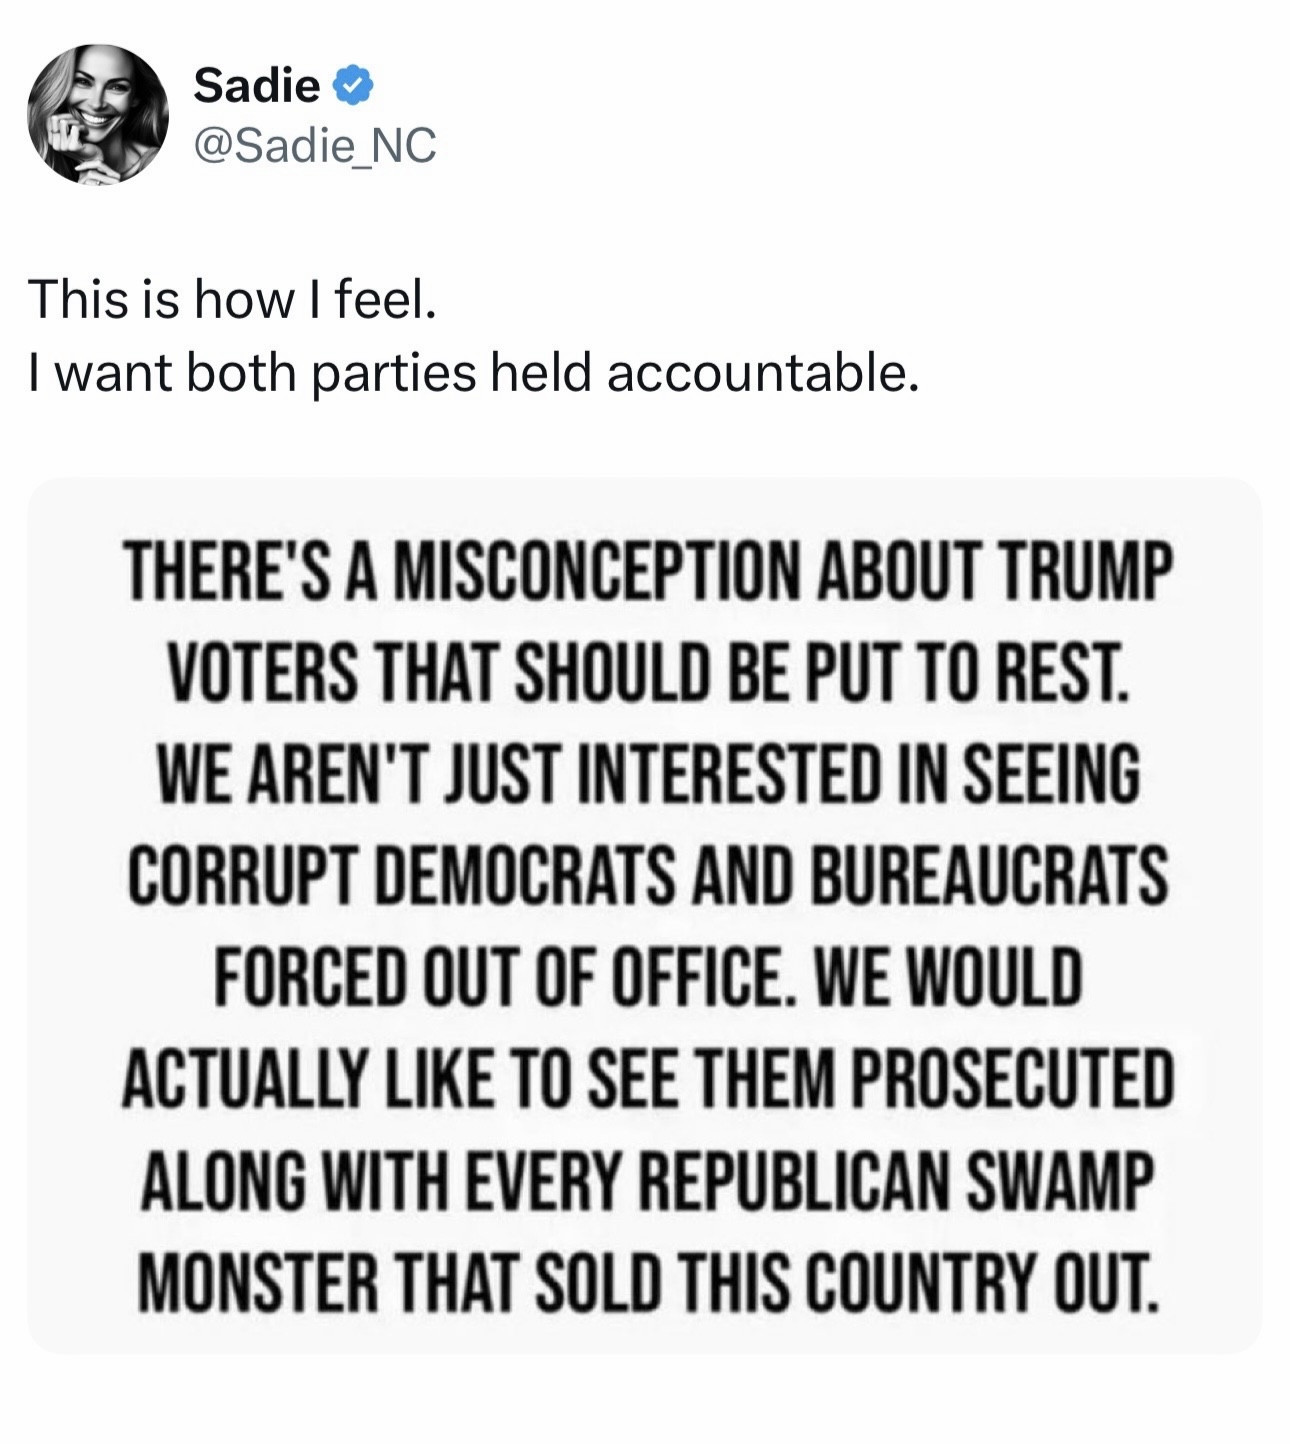Open the Sadie display name link

(x=256, y=87)
